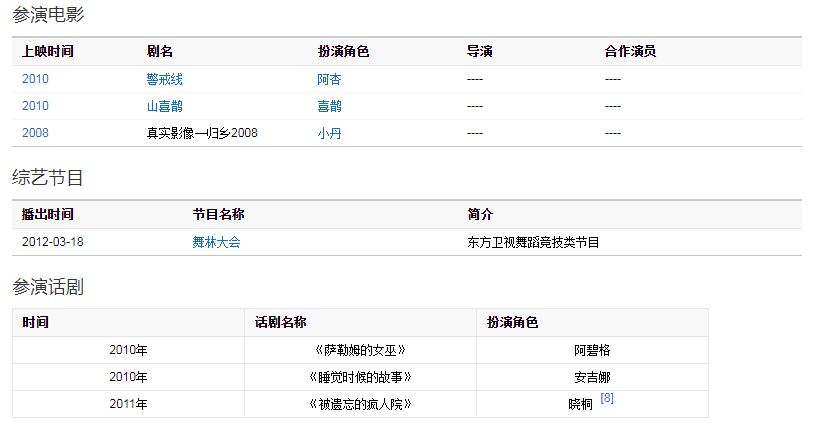This screenshot has width=825, height=428.
Task: Click the 东方卫视舞蹈竞技类节目 description text
Action: click(x=533, y=242)
